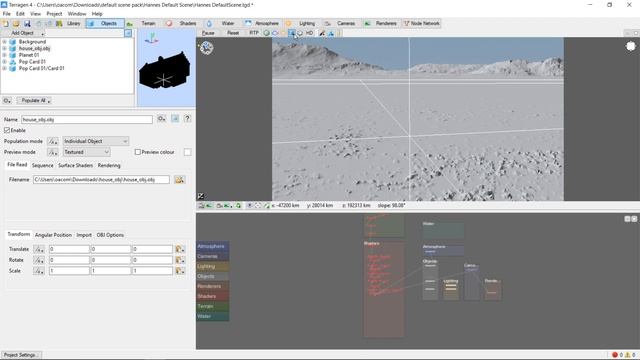Open the Scale animation button
Screen dimensions: 640x360
tap(39, 271)
